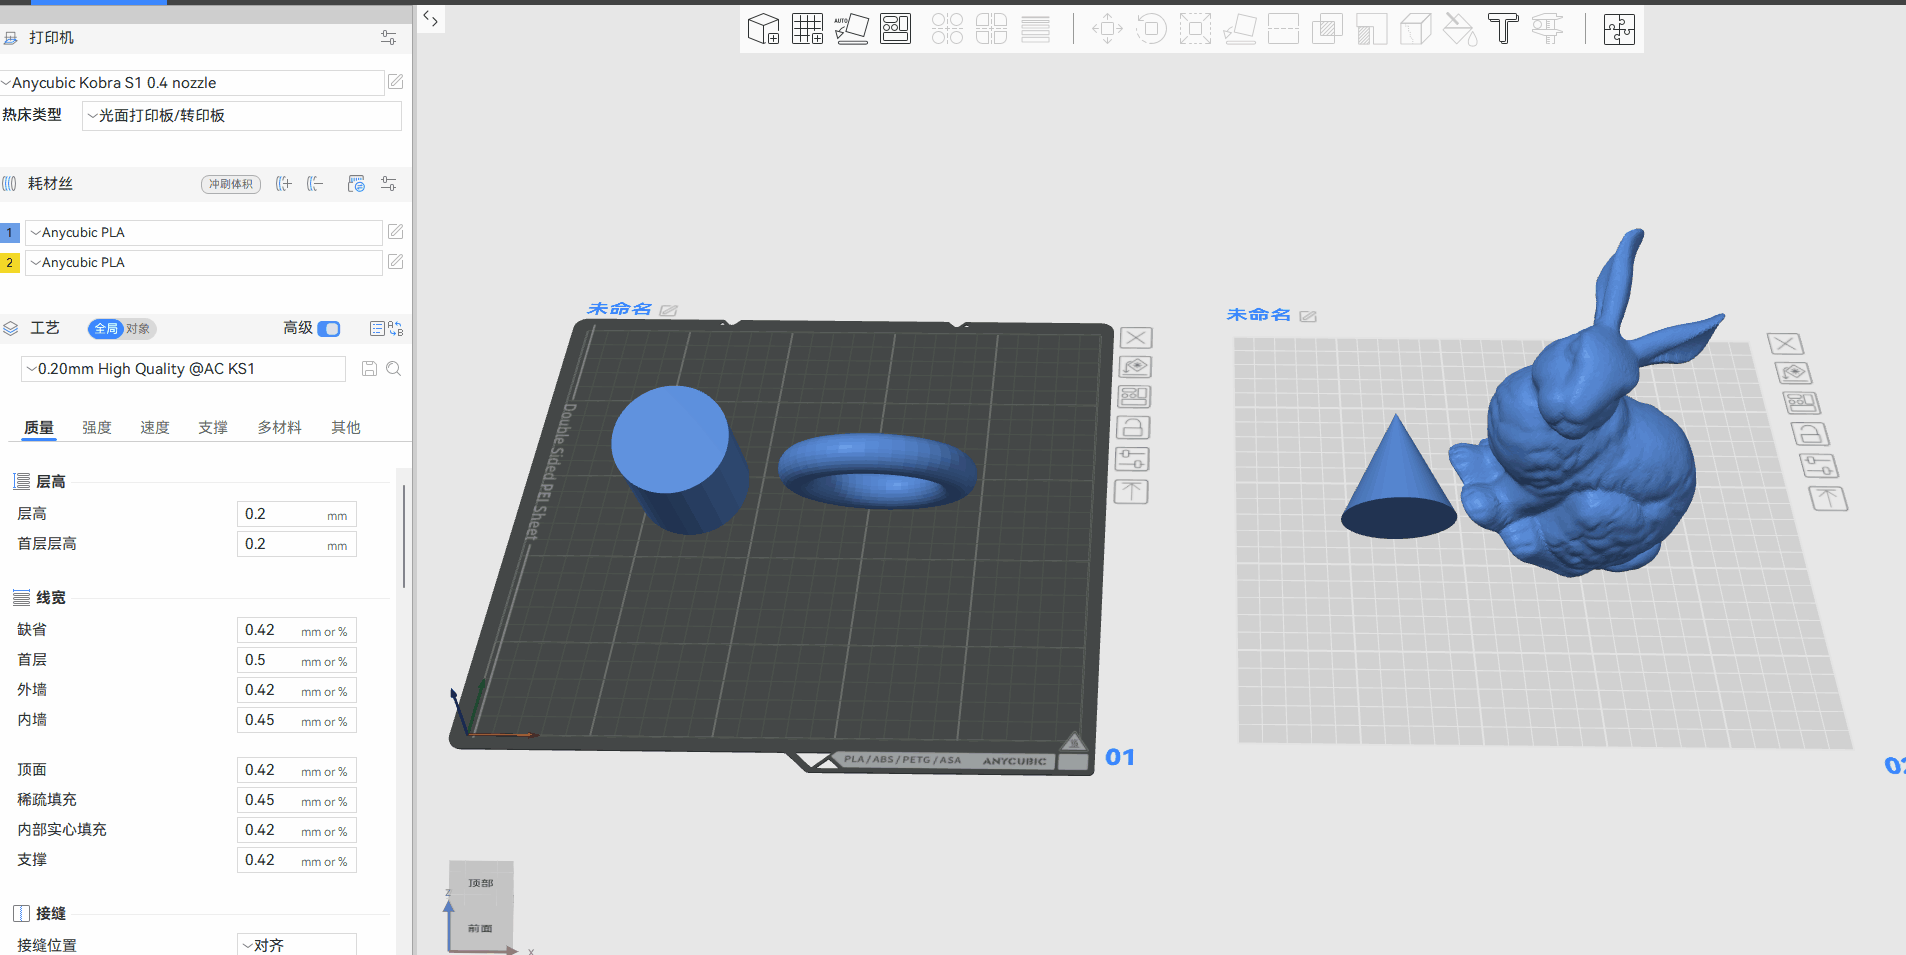Open plate 01 settings sliders icon
This screenshot has height=955, width=1906.
click(x=1132, y=460)
